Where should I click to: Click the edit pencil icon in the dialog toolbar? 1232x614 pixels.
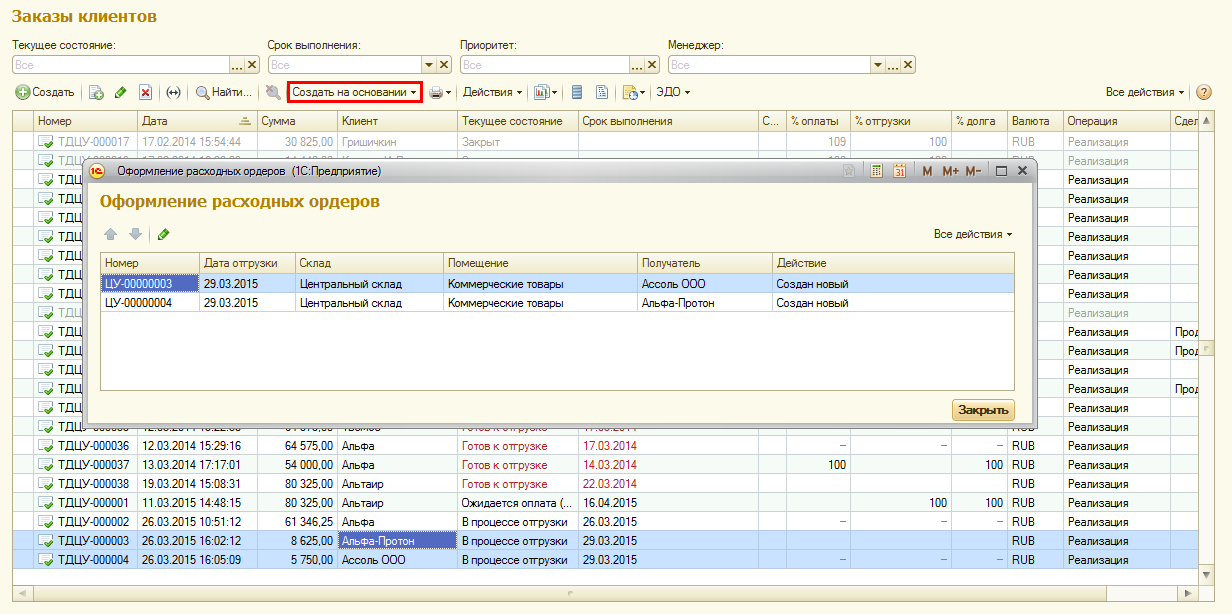163,234
